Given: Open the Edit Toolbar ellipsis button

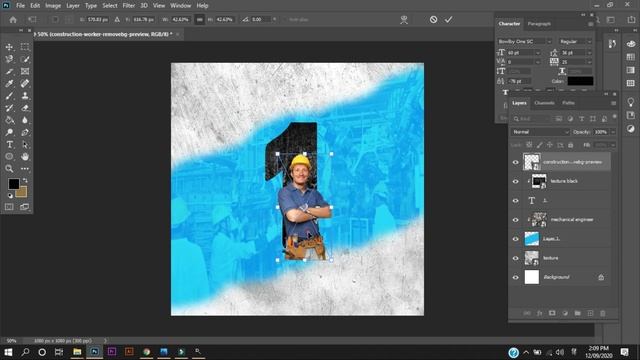Looking at the screenshot, I should click(x=25, y=169).
